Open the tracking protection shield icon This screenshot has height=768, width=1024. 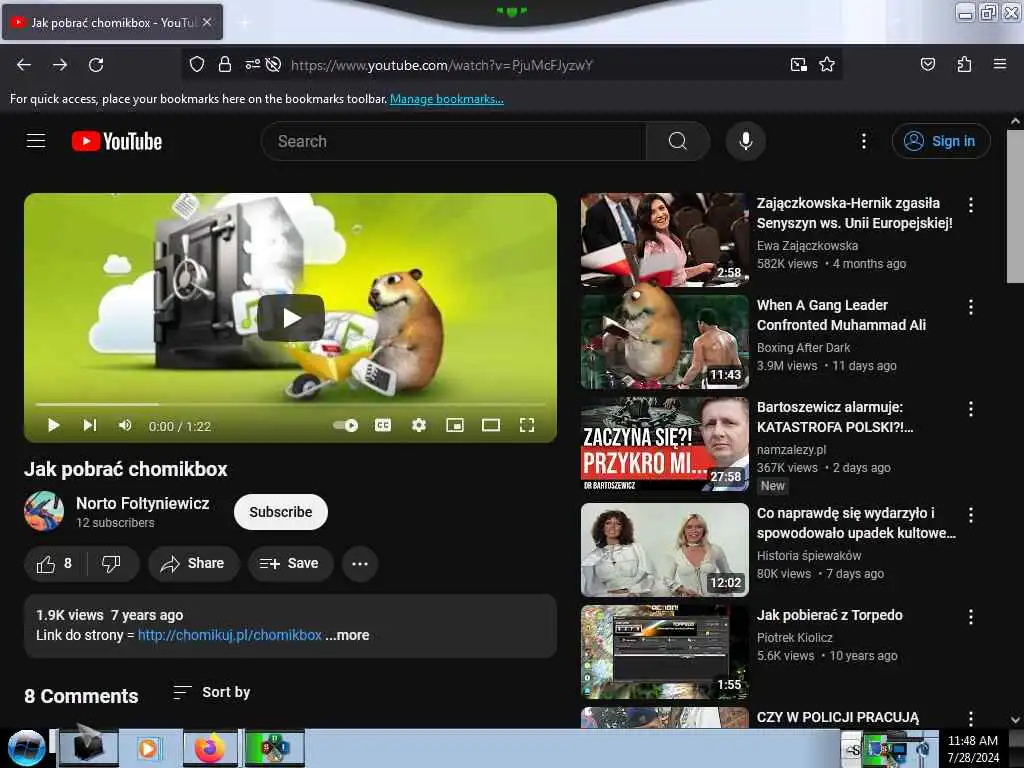197,64
